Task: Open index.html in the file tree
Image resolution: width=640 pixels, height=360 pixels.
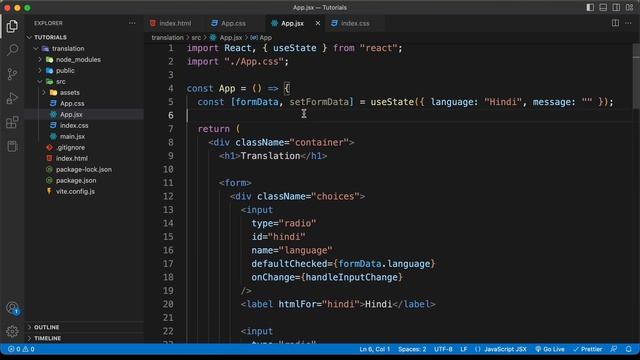Action: pos(84,158)
